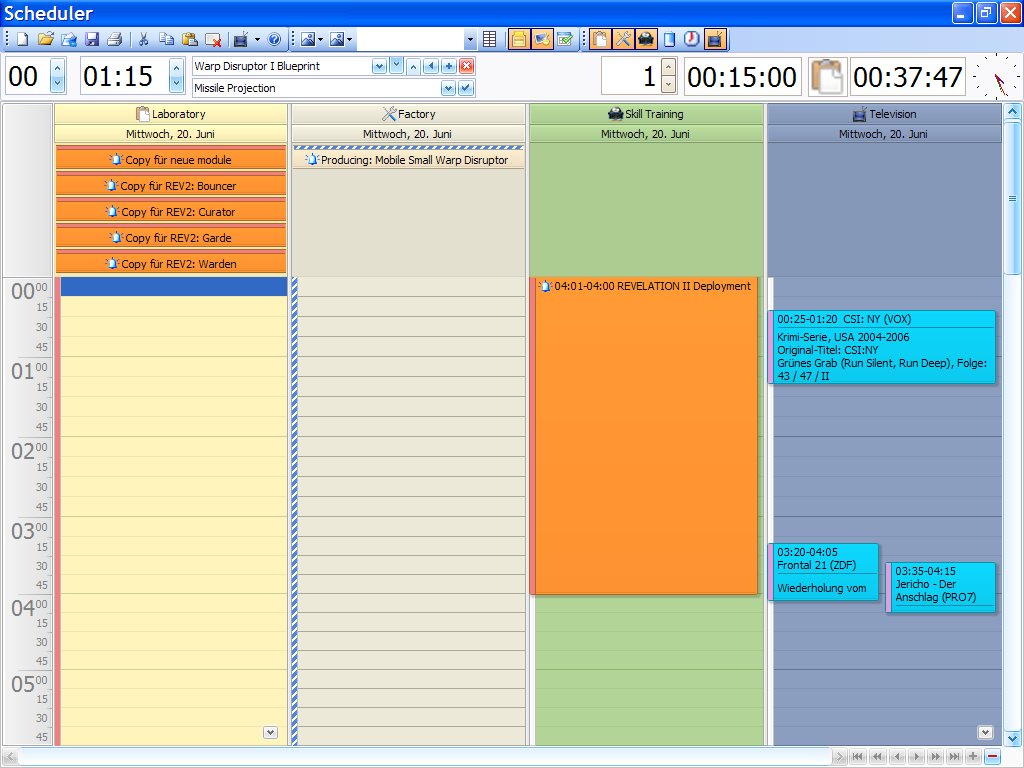The image size is (1024, 768).
Task: Select the Frontal 21 (ZDF) appointment
Action: (x=824, y=572)
